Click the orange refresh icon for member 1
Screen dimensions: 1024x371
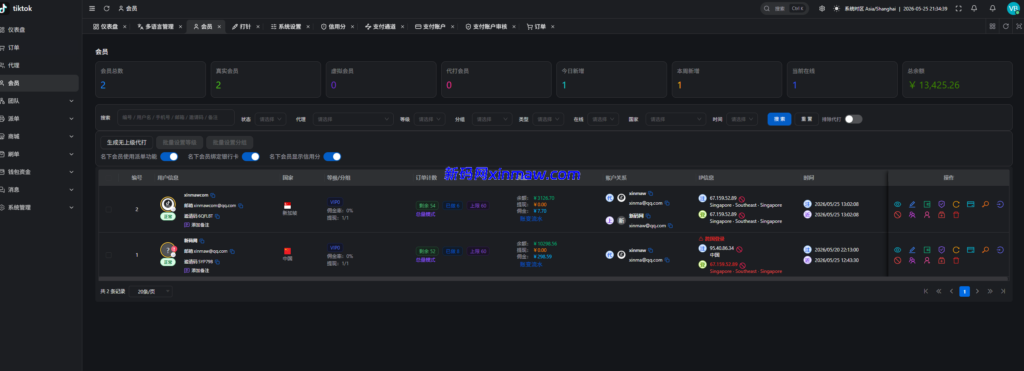956,250
